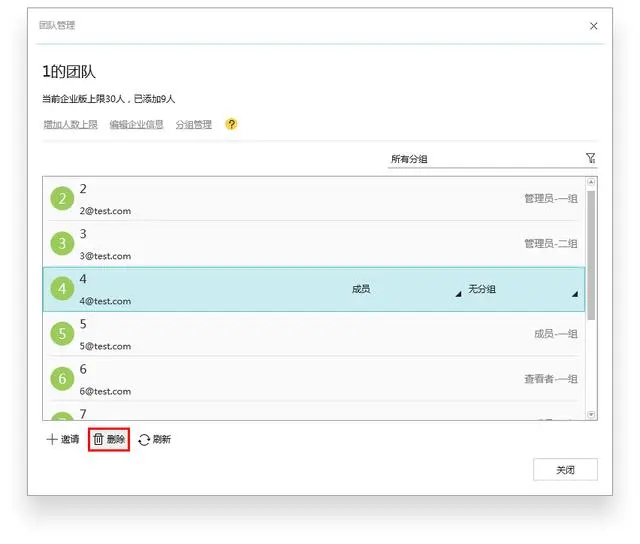The image size is (640, 544).
Task: Open the 分组管理 link
Action: tap(193, 124)
